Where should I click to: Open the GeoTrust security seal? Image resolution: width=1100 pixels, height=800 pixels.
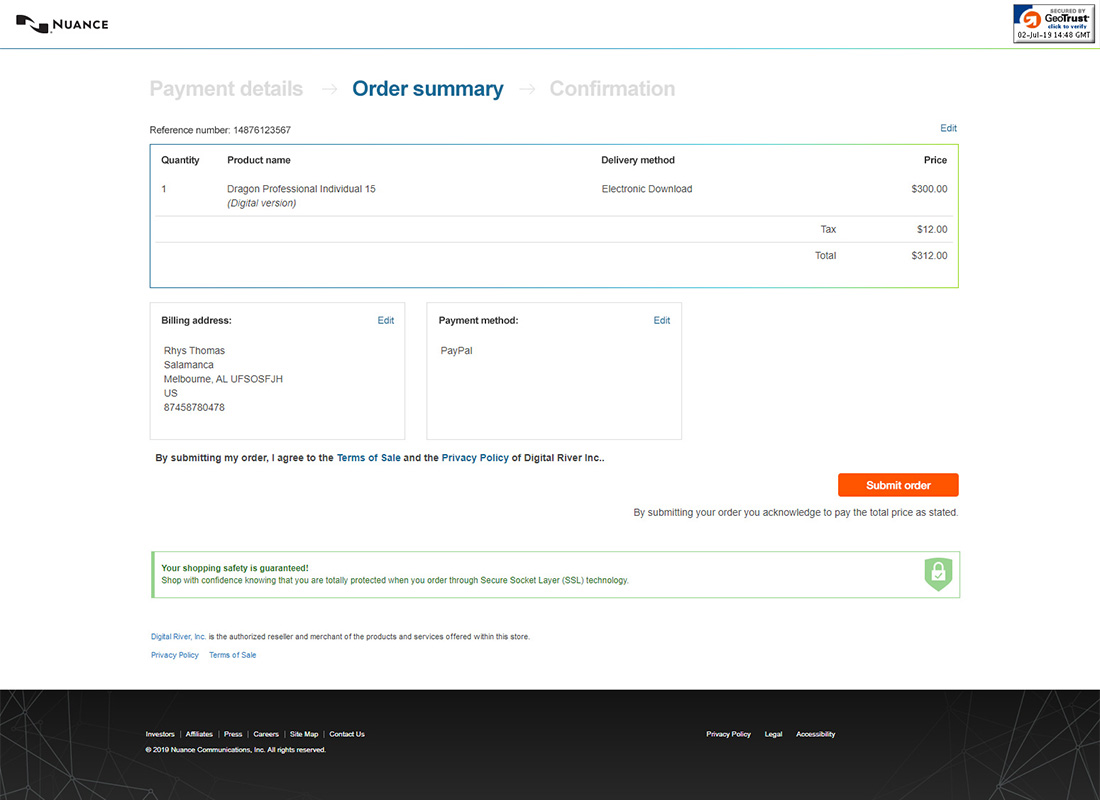[x=1053, y=24]
